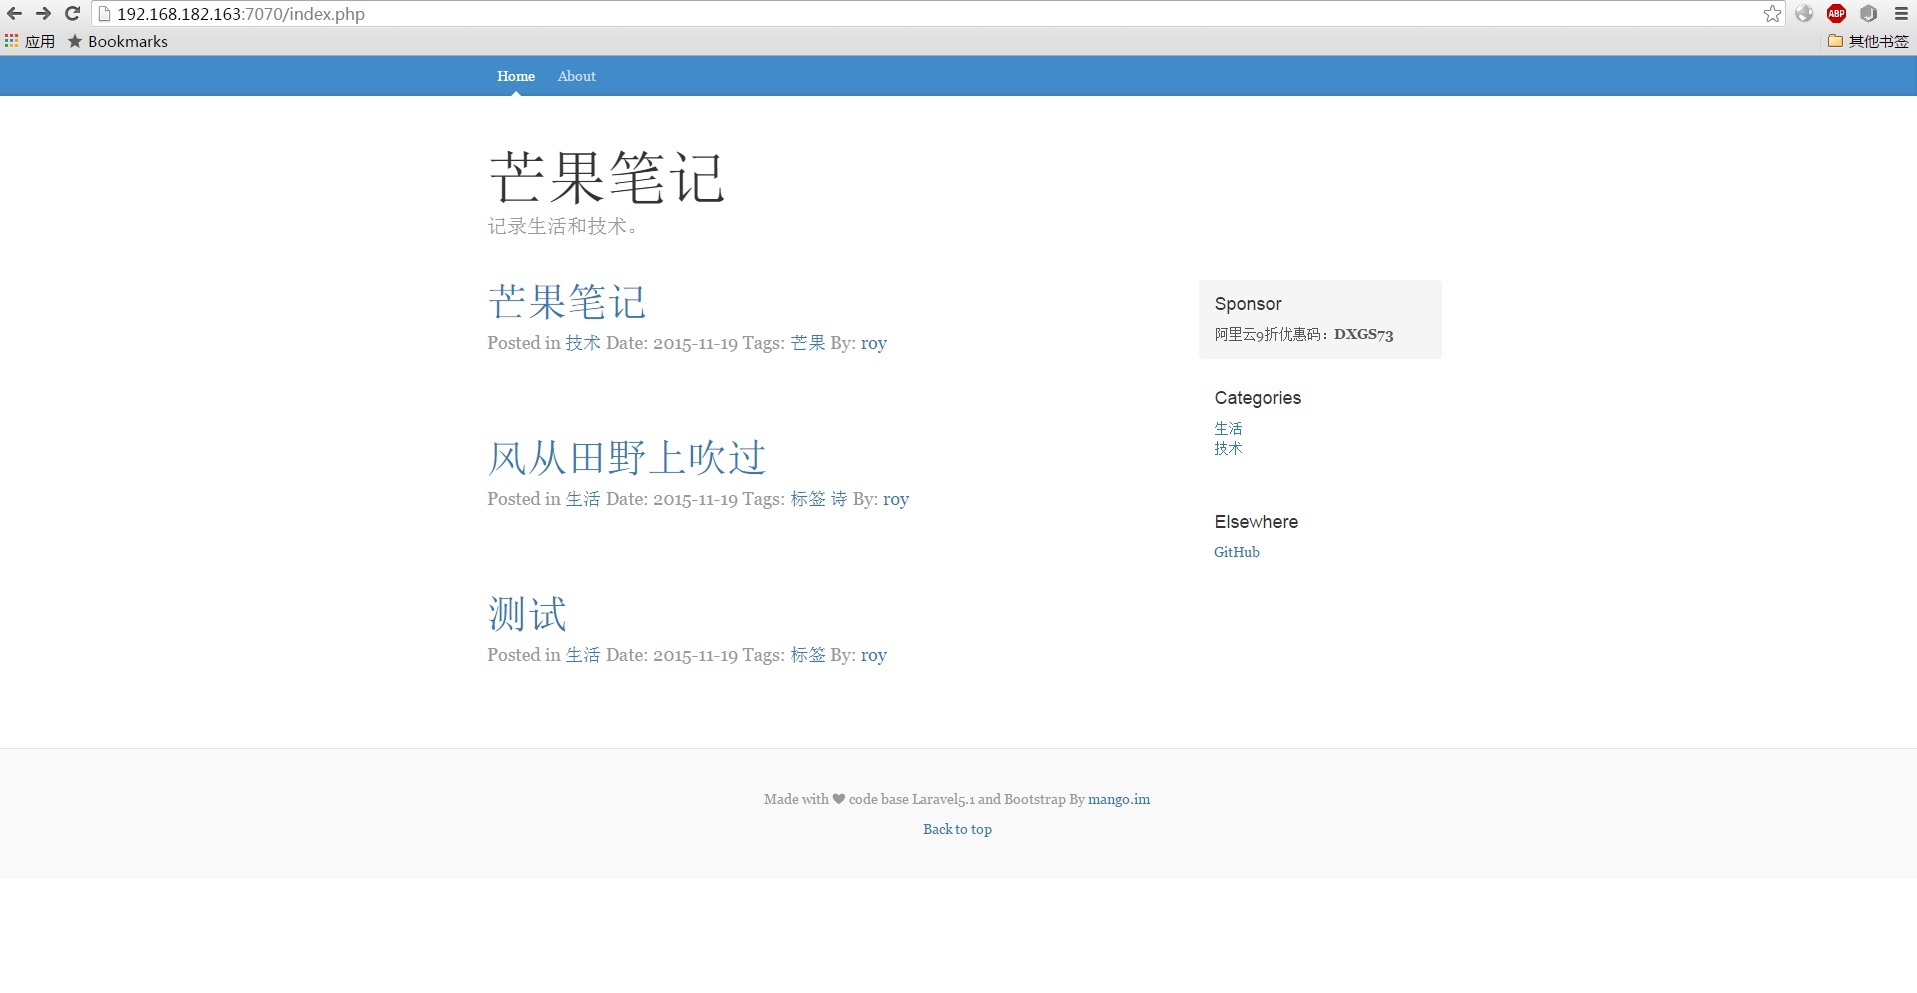Bookmark this page with the star icon
The width and height of the screenshot is (1917, 993).
pyautogui.click(x=1772, y=14)
